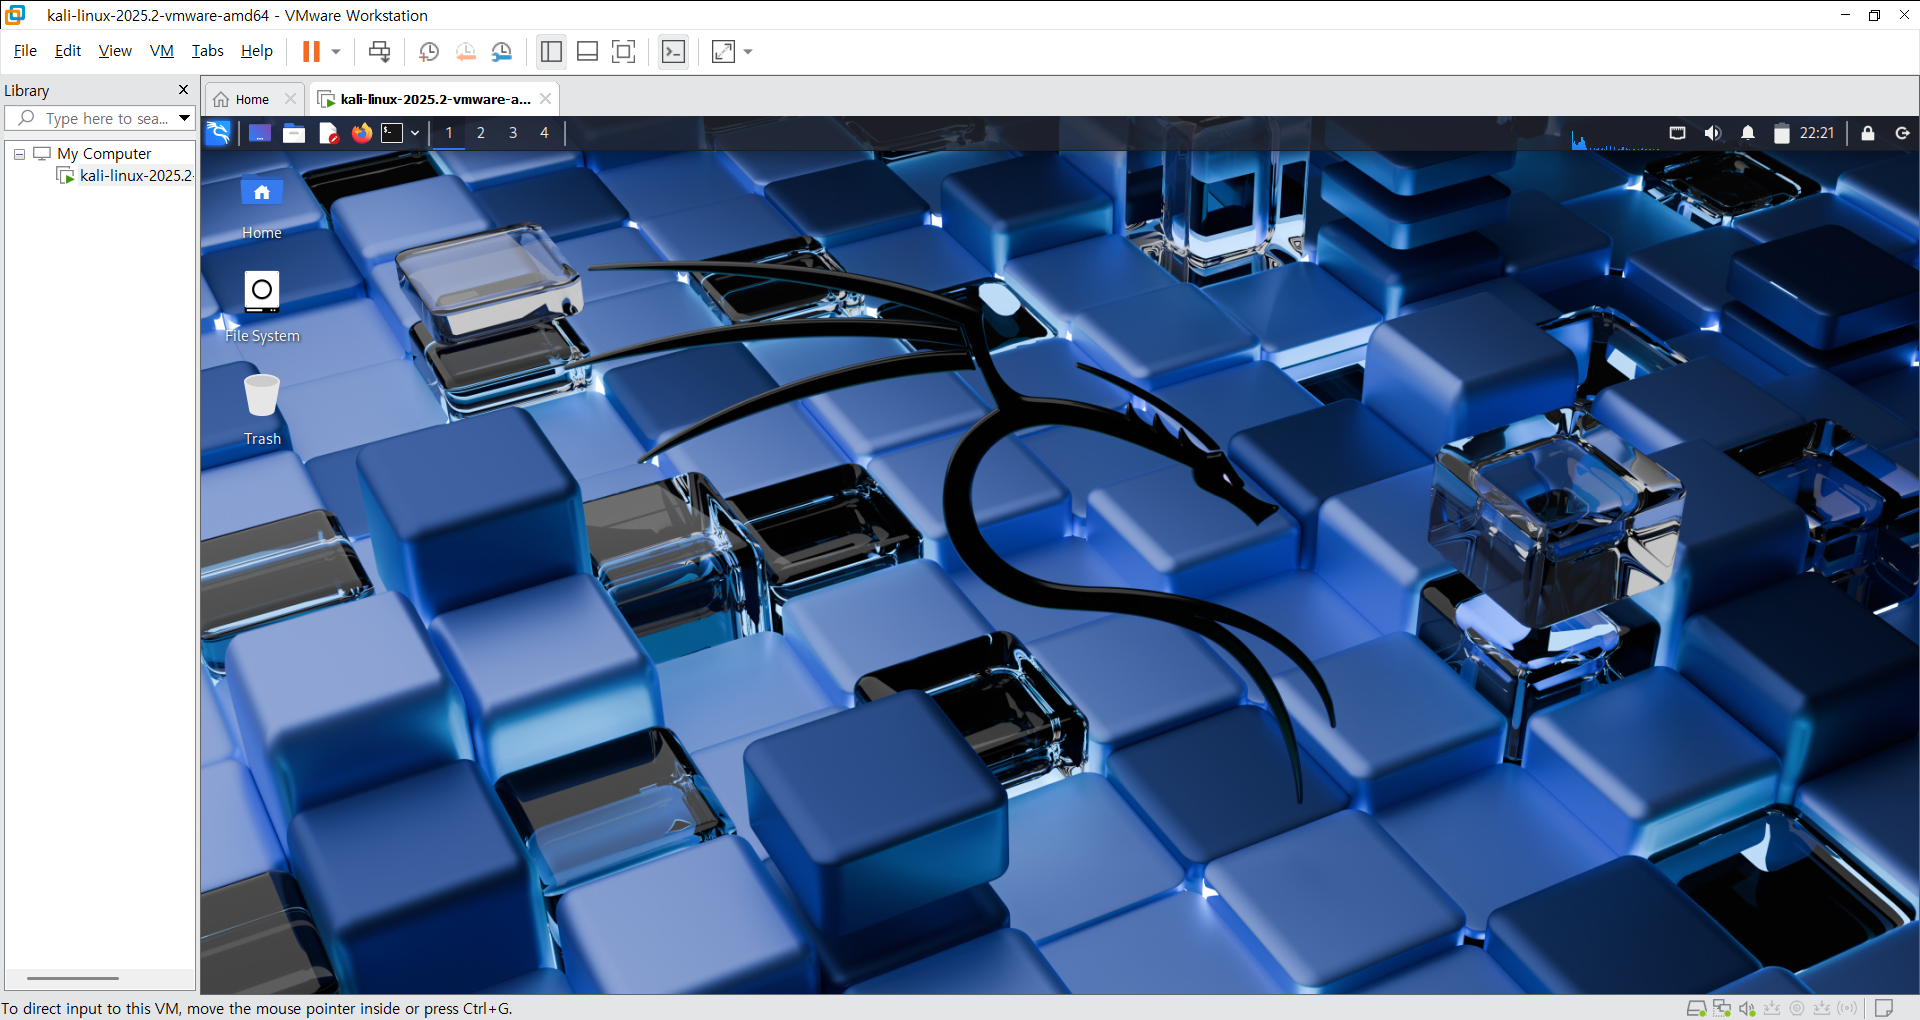Switch to workspace 1
Image resolution: width=1920 pixels, height=1020 pixels.
pos(449,133)
